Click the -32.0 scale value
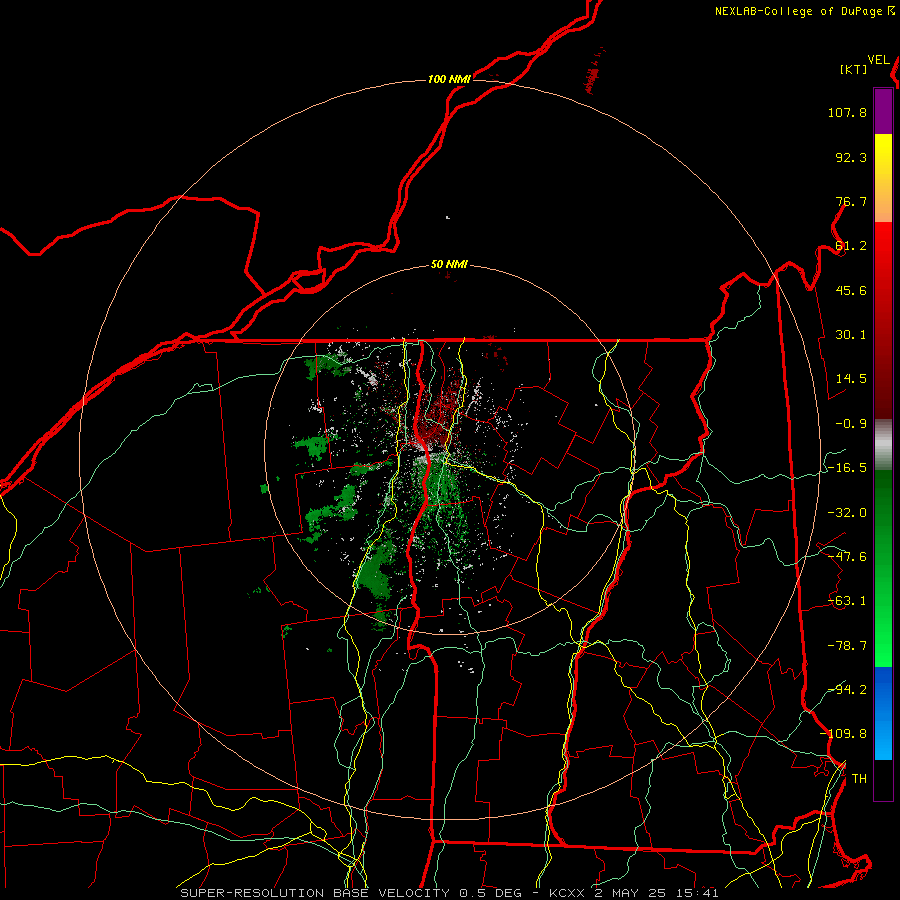 click(x=847, y=513)
